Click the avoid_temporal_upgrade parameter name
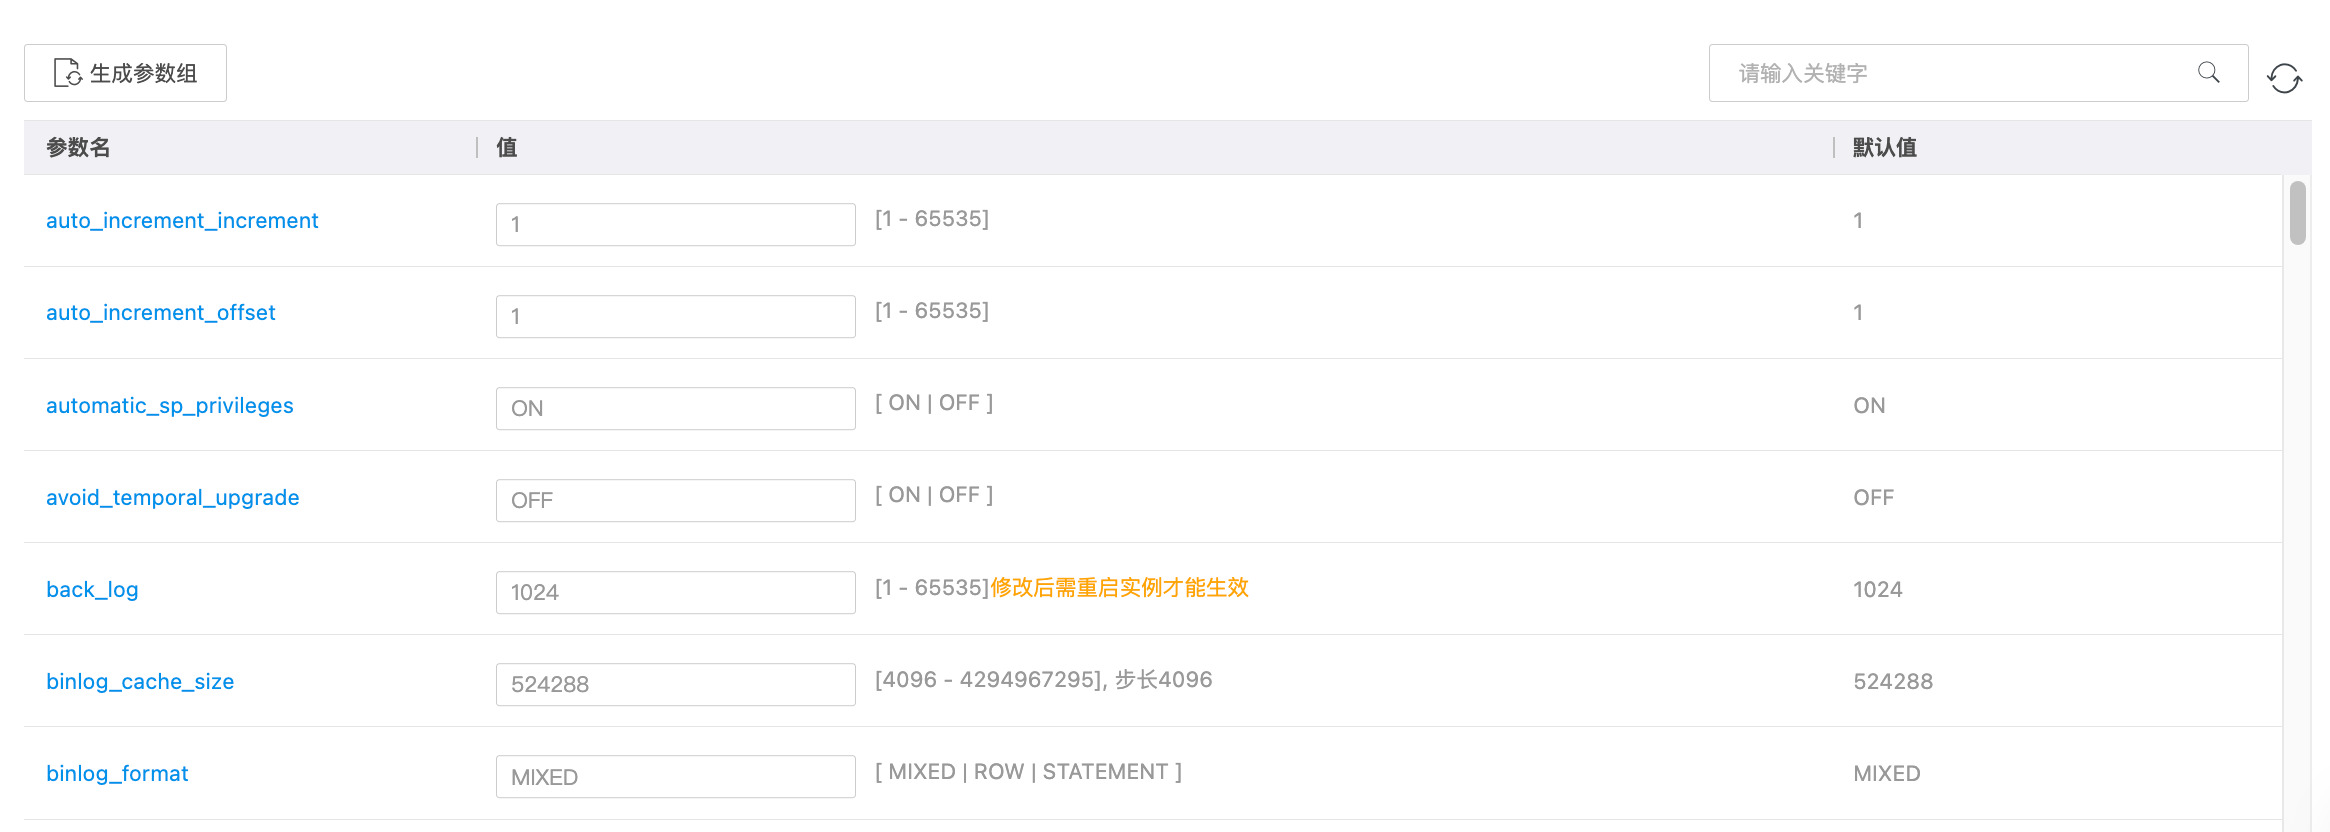2330x832 pixels. tap(172, 498)
